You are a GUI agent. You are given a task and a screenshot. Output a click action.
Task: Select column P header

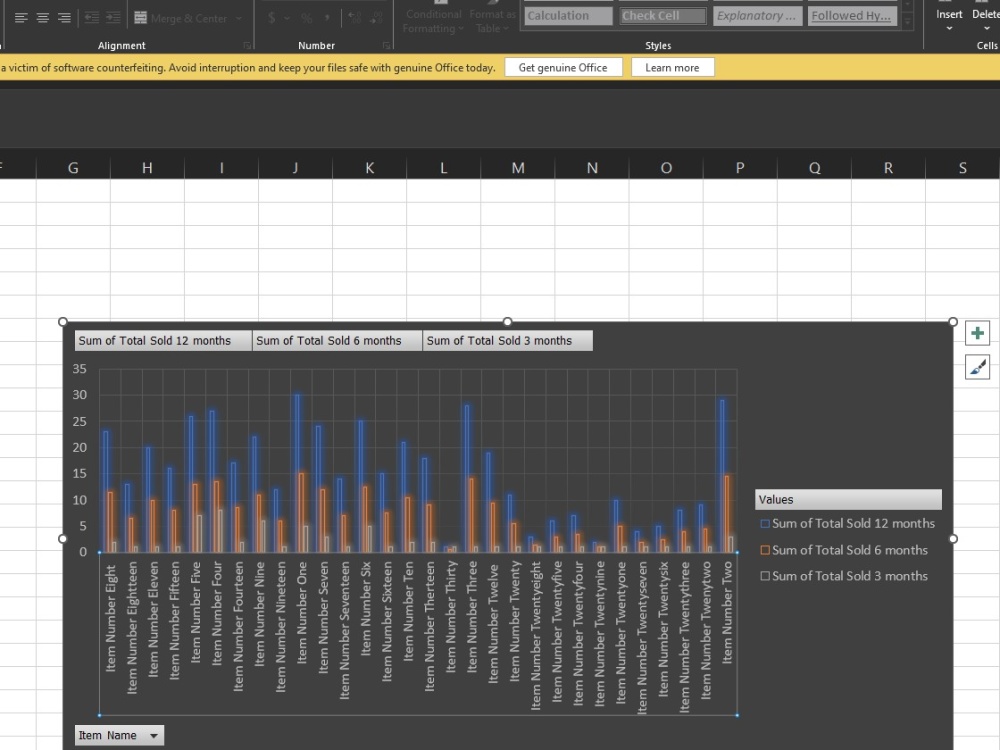(x=740, y=168)
